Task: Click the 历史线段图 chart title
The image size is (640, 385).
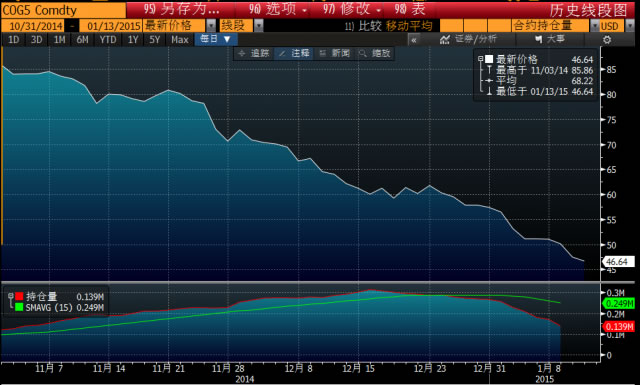Action: [x=588, y=10]
